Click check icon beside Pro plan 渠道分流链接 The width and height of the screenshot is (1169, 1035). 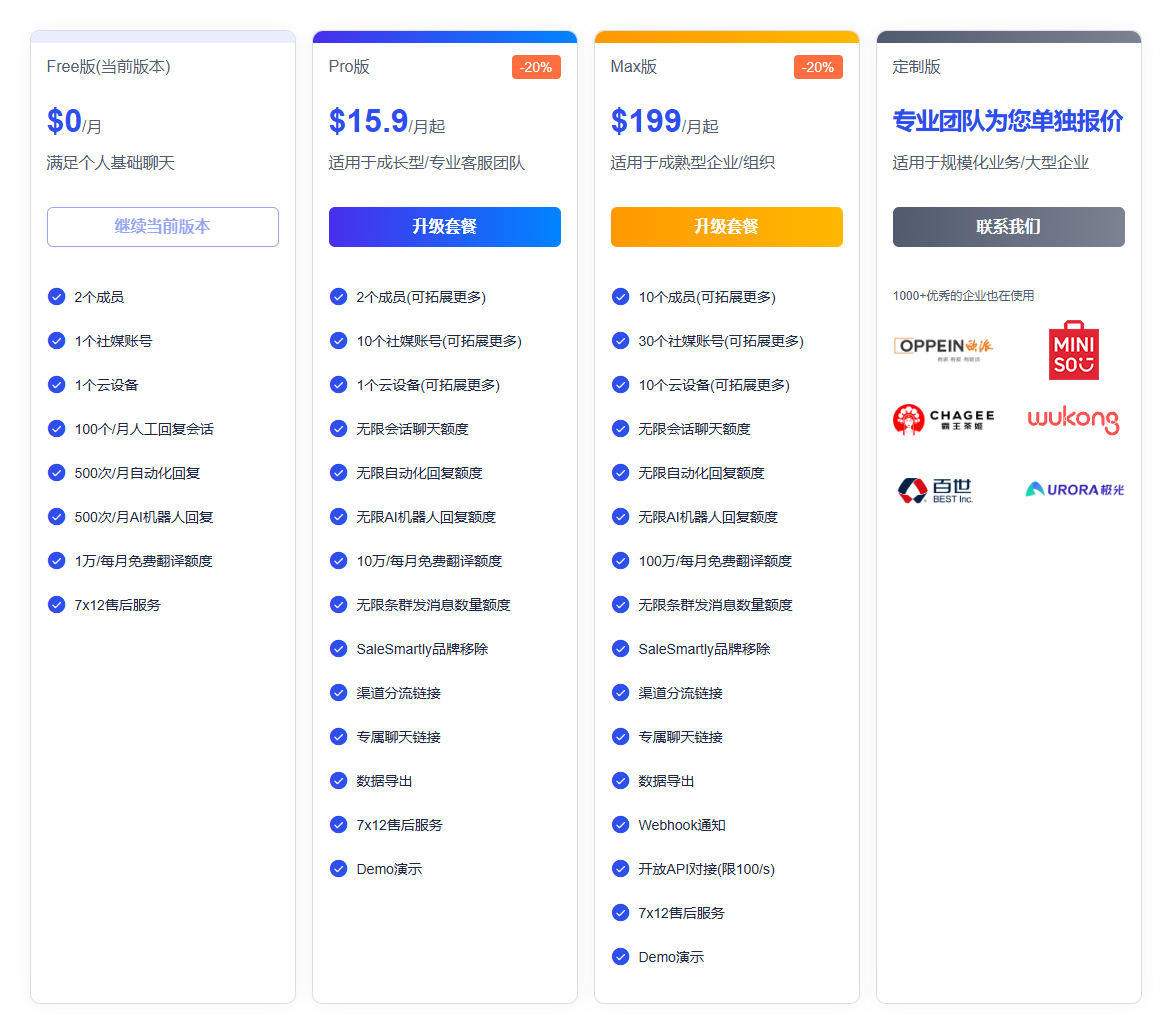point(338,693)
